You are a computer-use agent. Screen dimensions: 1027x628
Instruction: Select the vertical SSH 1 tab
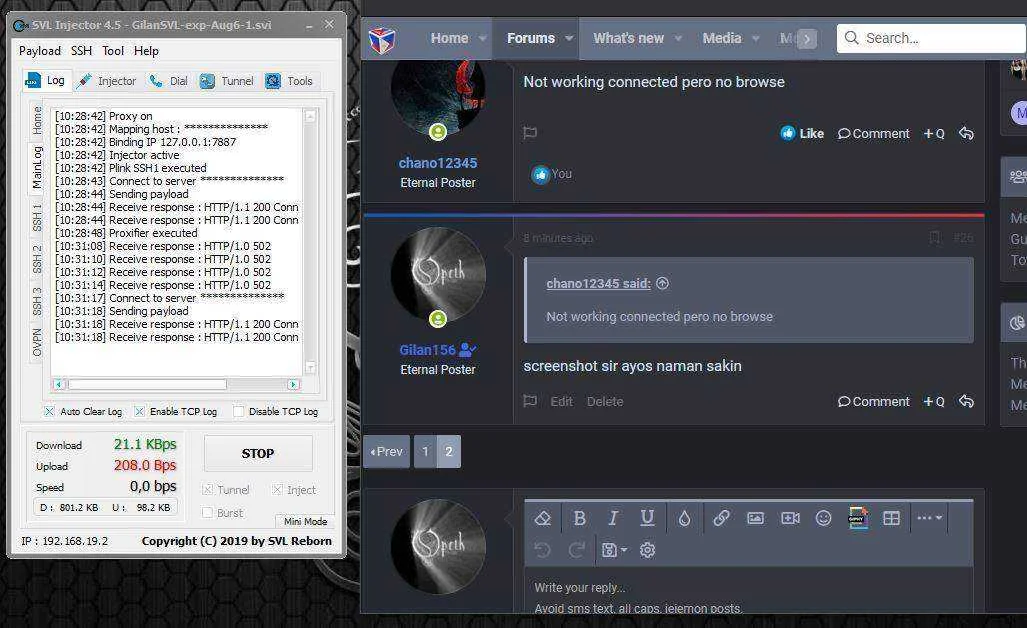(37, 217)
